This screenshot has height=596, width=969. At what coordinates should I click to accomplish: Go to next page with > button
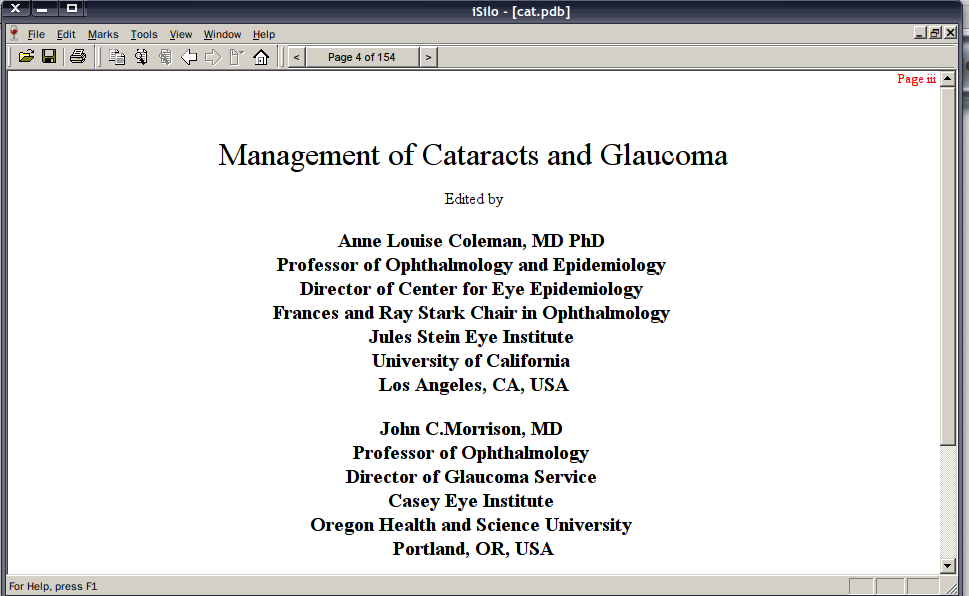point(428,57)
